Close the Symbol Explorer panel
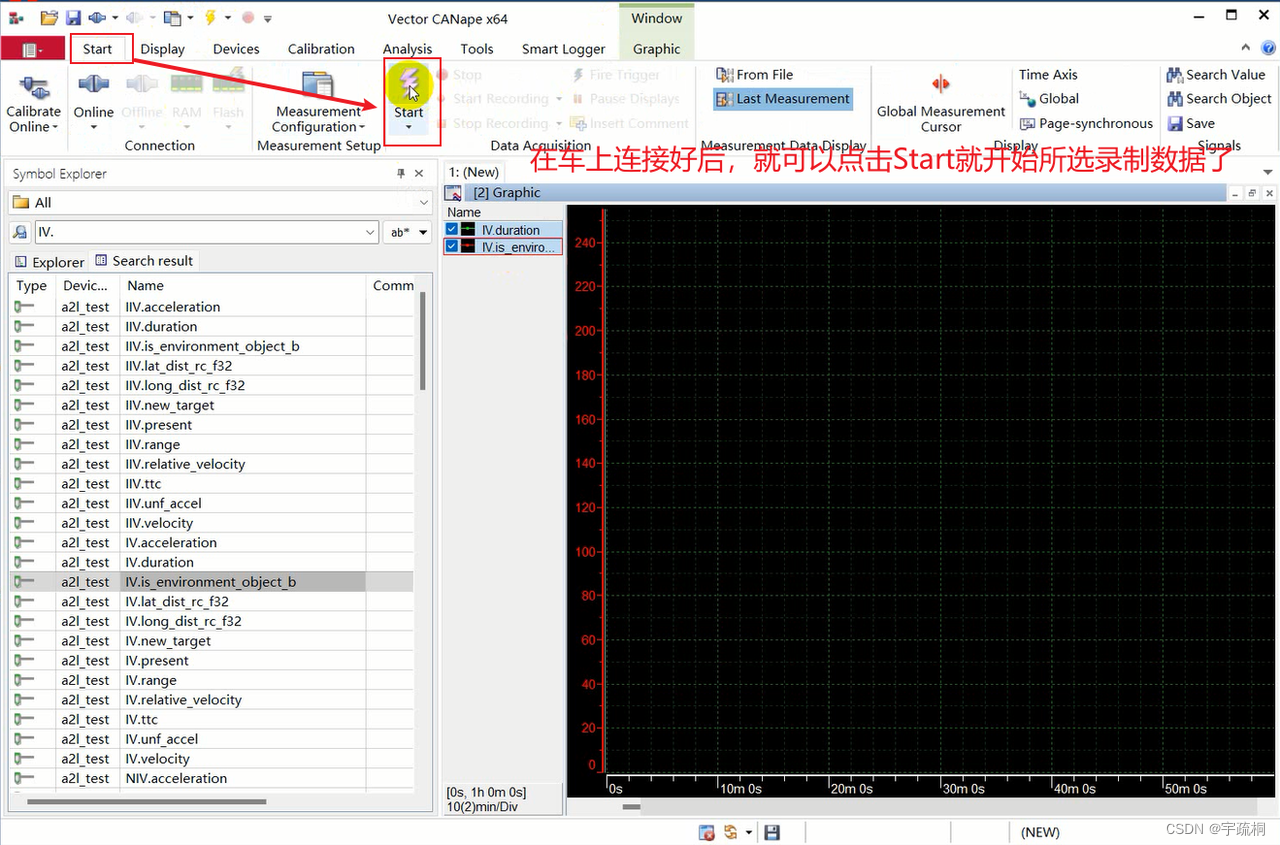 point(420,174)
